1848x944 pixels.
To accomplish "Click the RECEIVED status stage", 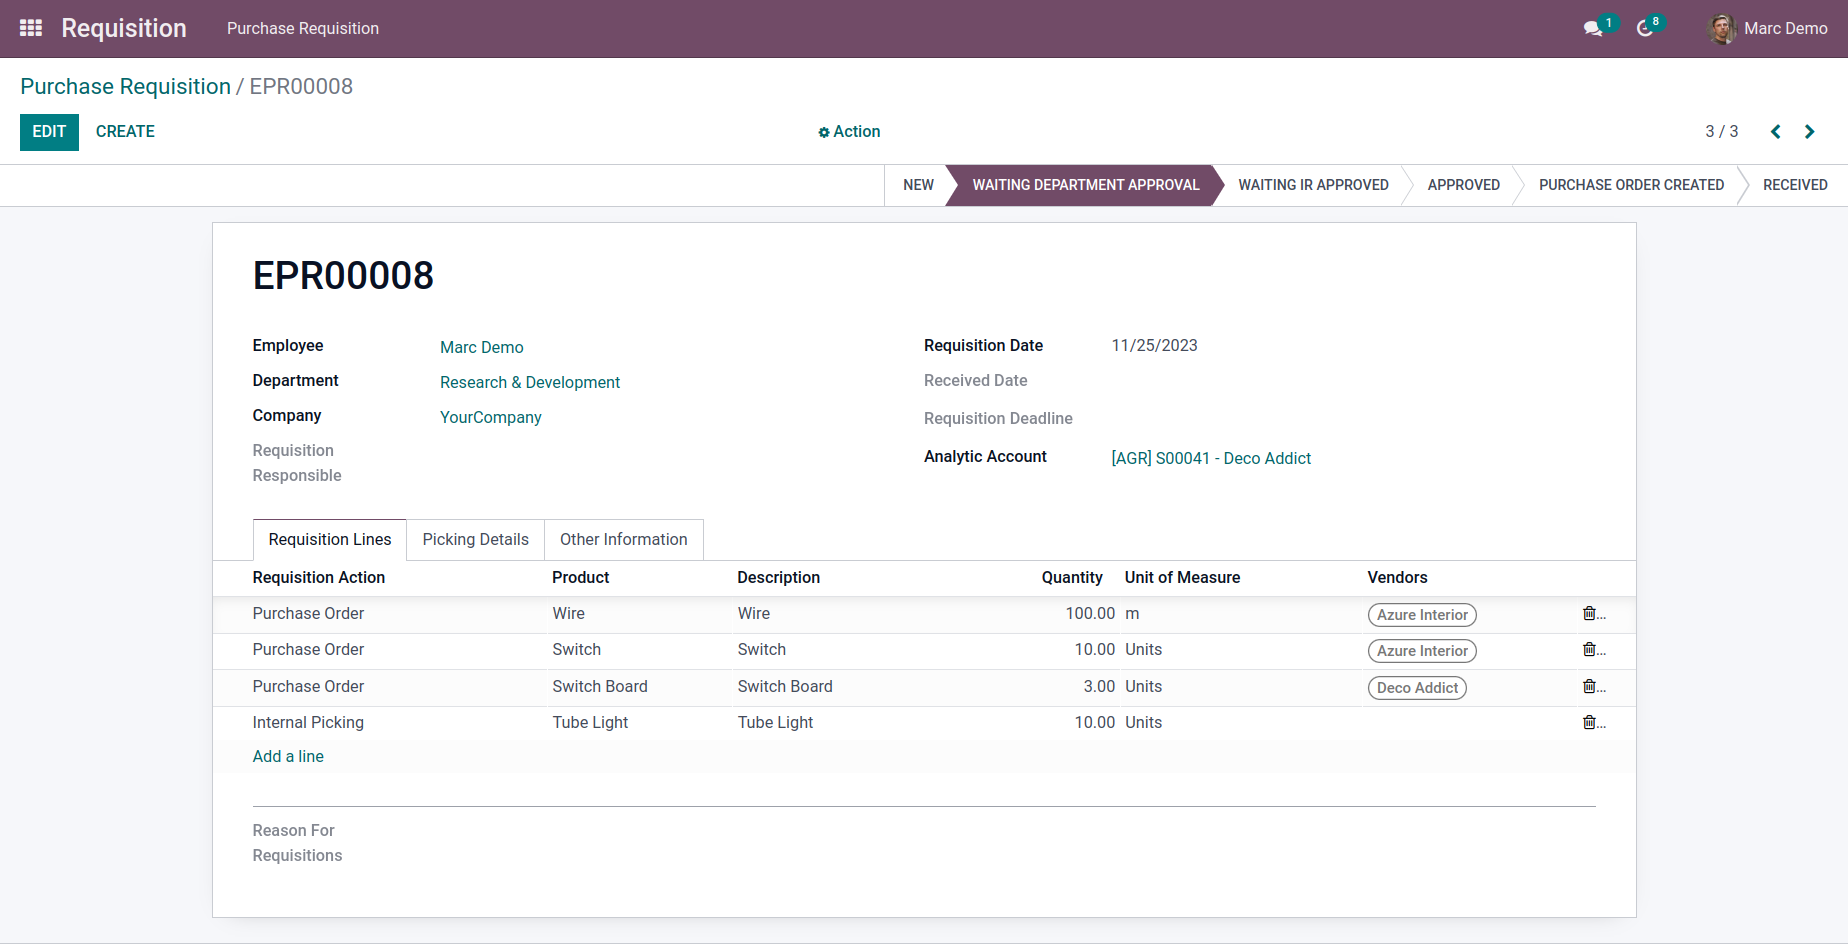I will 1795,185.
